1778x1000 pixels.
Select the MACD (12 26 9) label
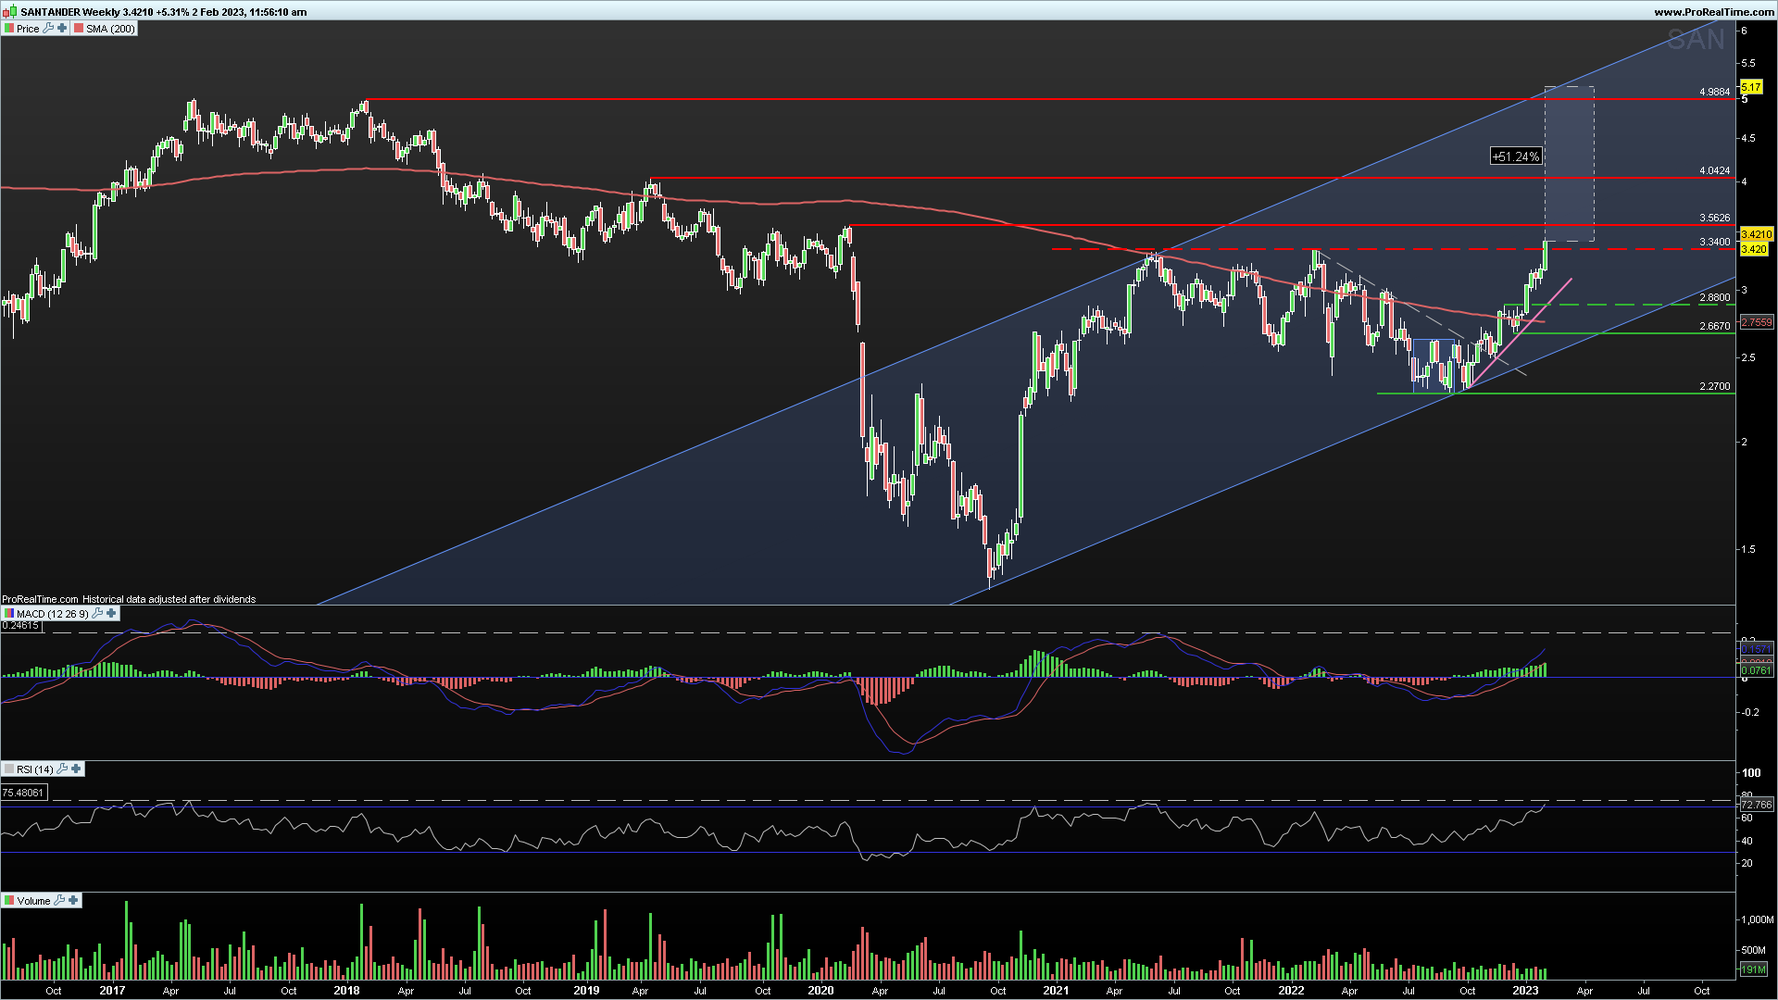52,614
